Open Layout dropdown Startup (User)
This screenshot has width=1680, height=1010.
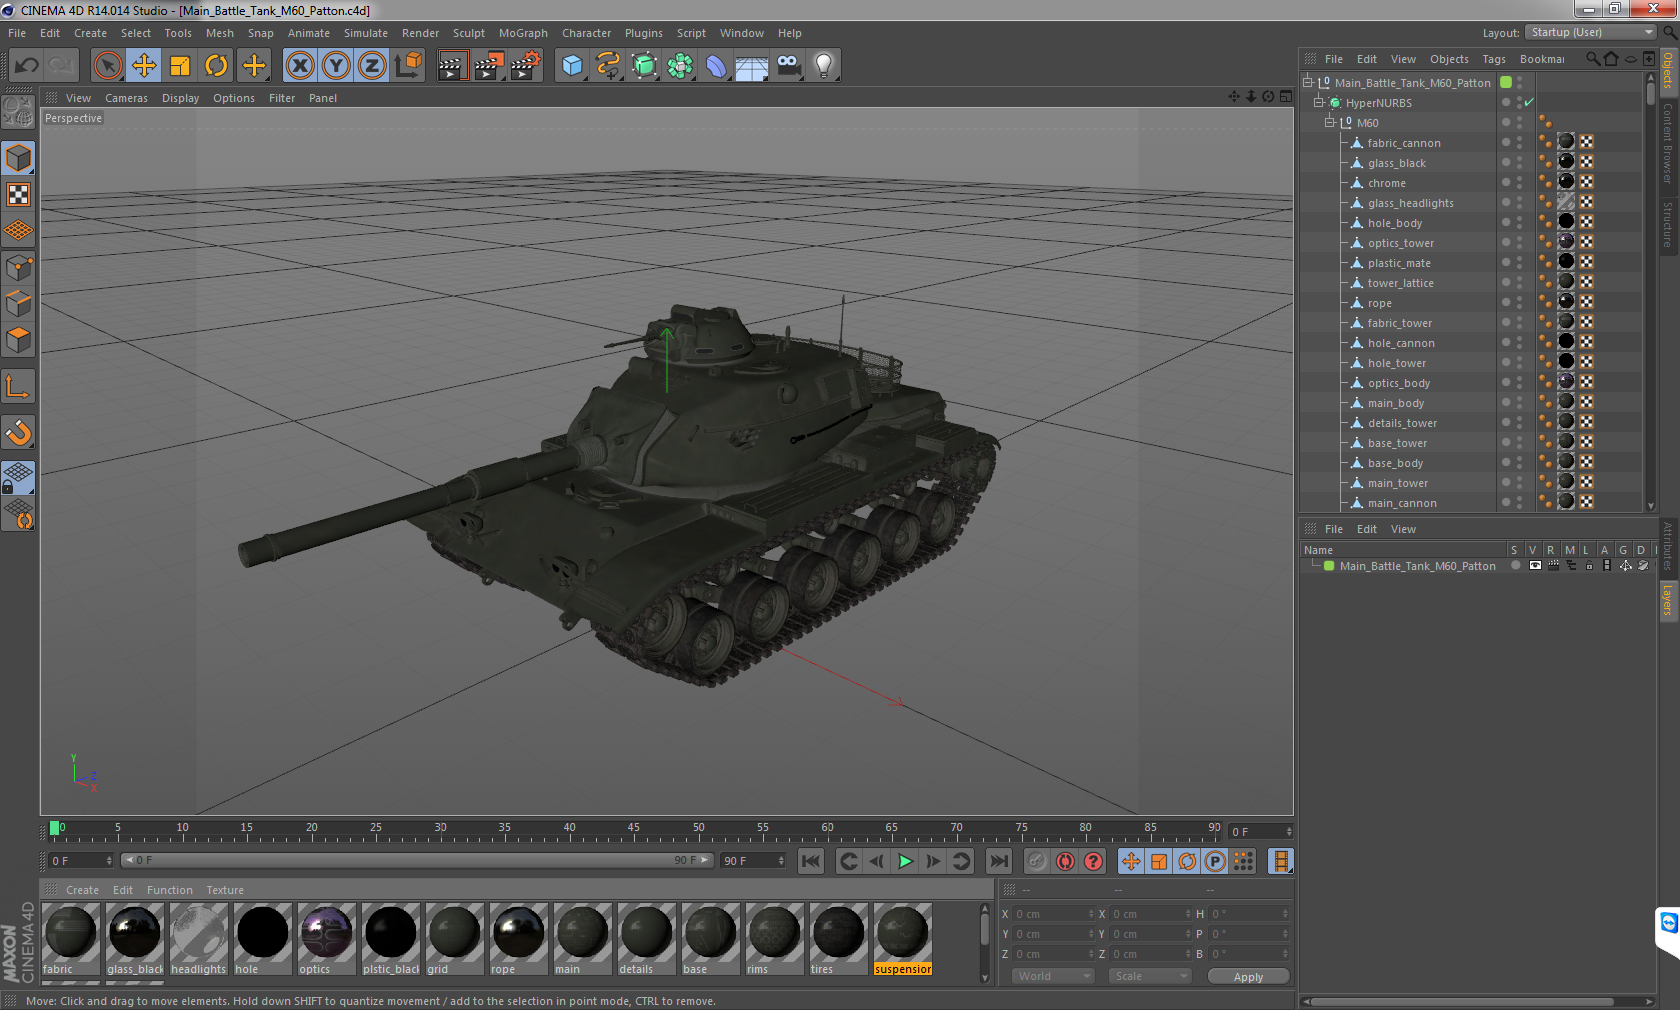coord(1592,33)
